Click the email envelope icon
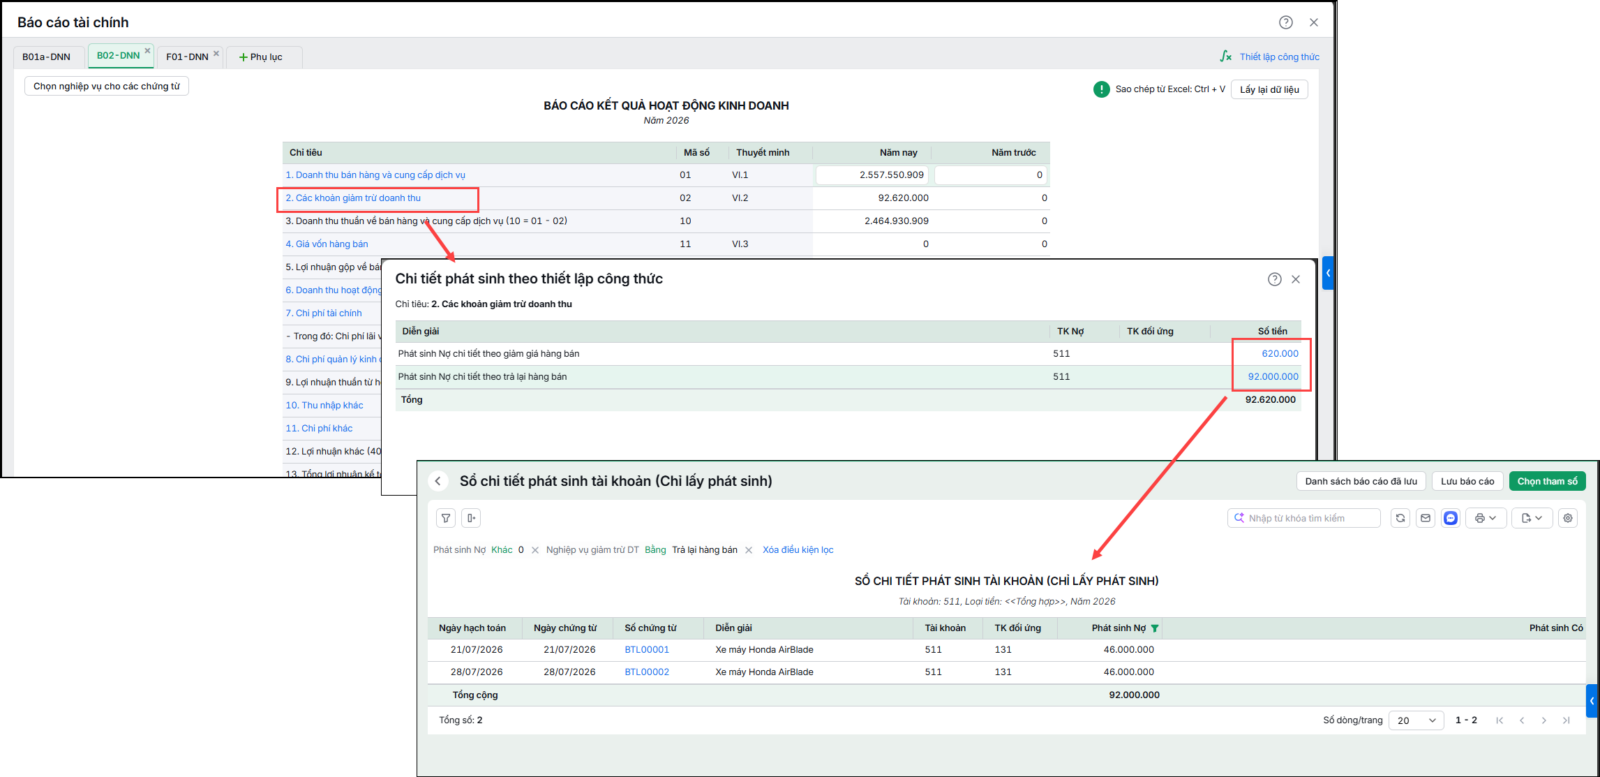Screen dimensions: 1600x777 (1425, 518)
